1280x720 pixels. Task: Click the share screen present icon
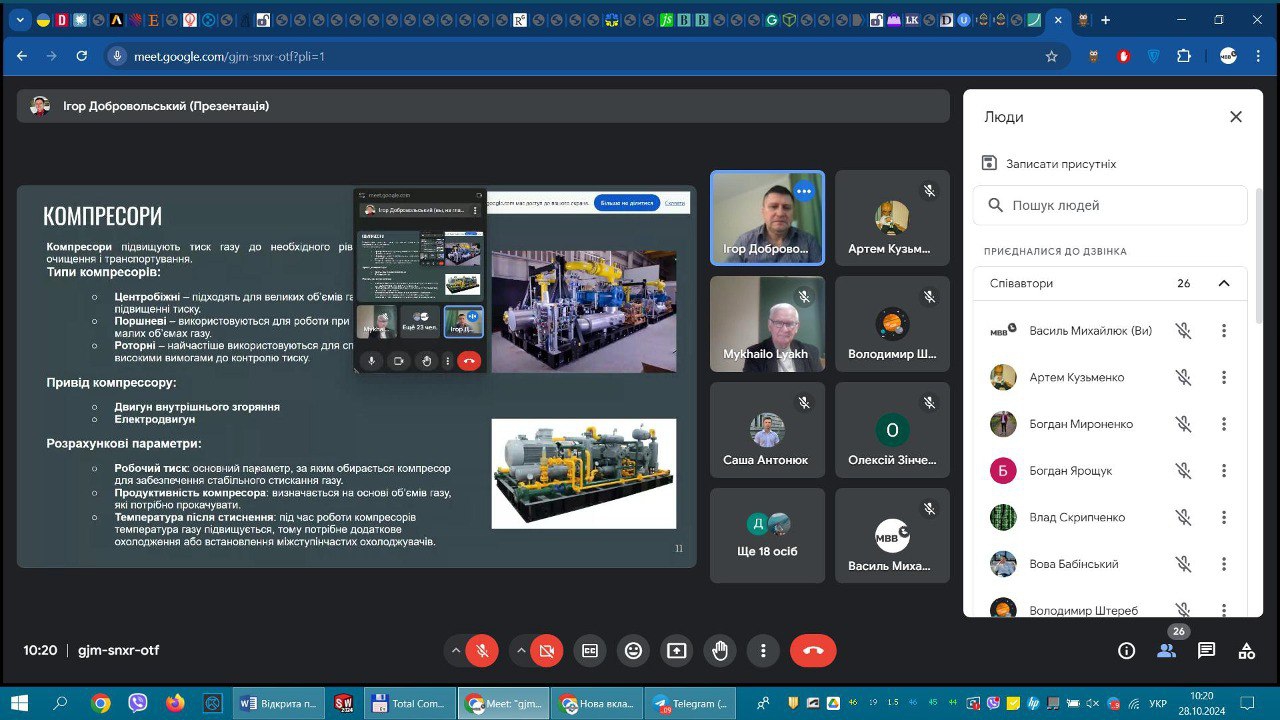(x=677, y=651)
